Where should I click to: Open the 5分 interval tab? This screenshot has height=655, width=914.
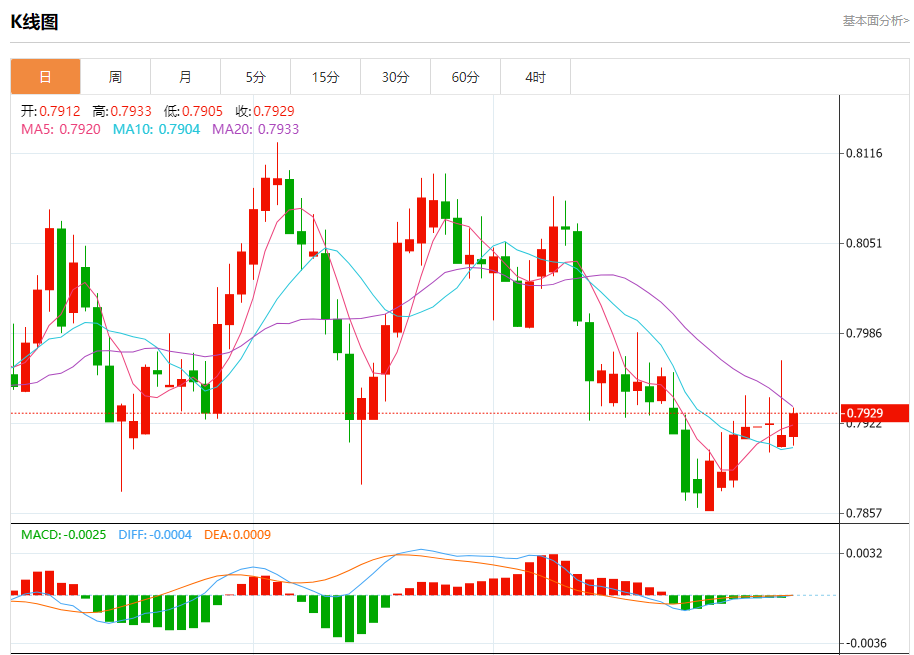[255, 76]
